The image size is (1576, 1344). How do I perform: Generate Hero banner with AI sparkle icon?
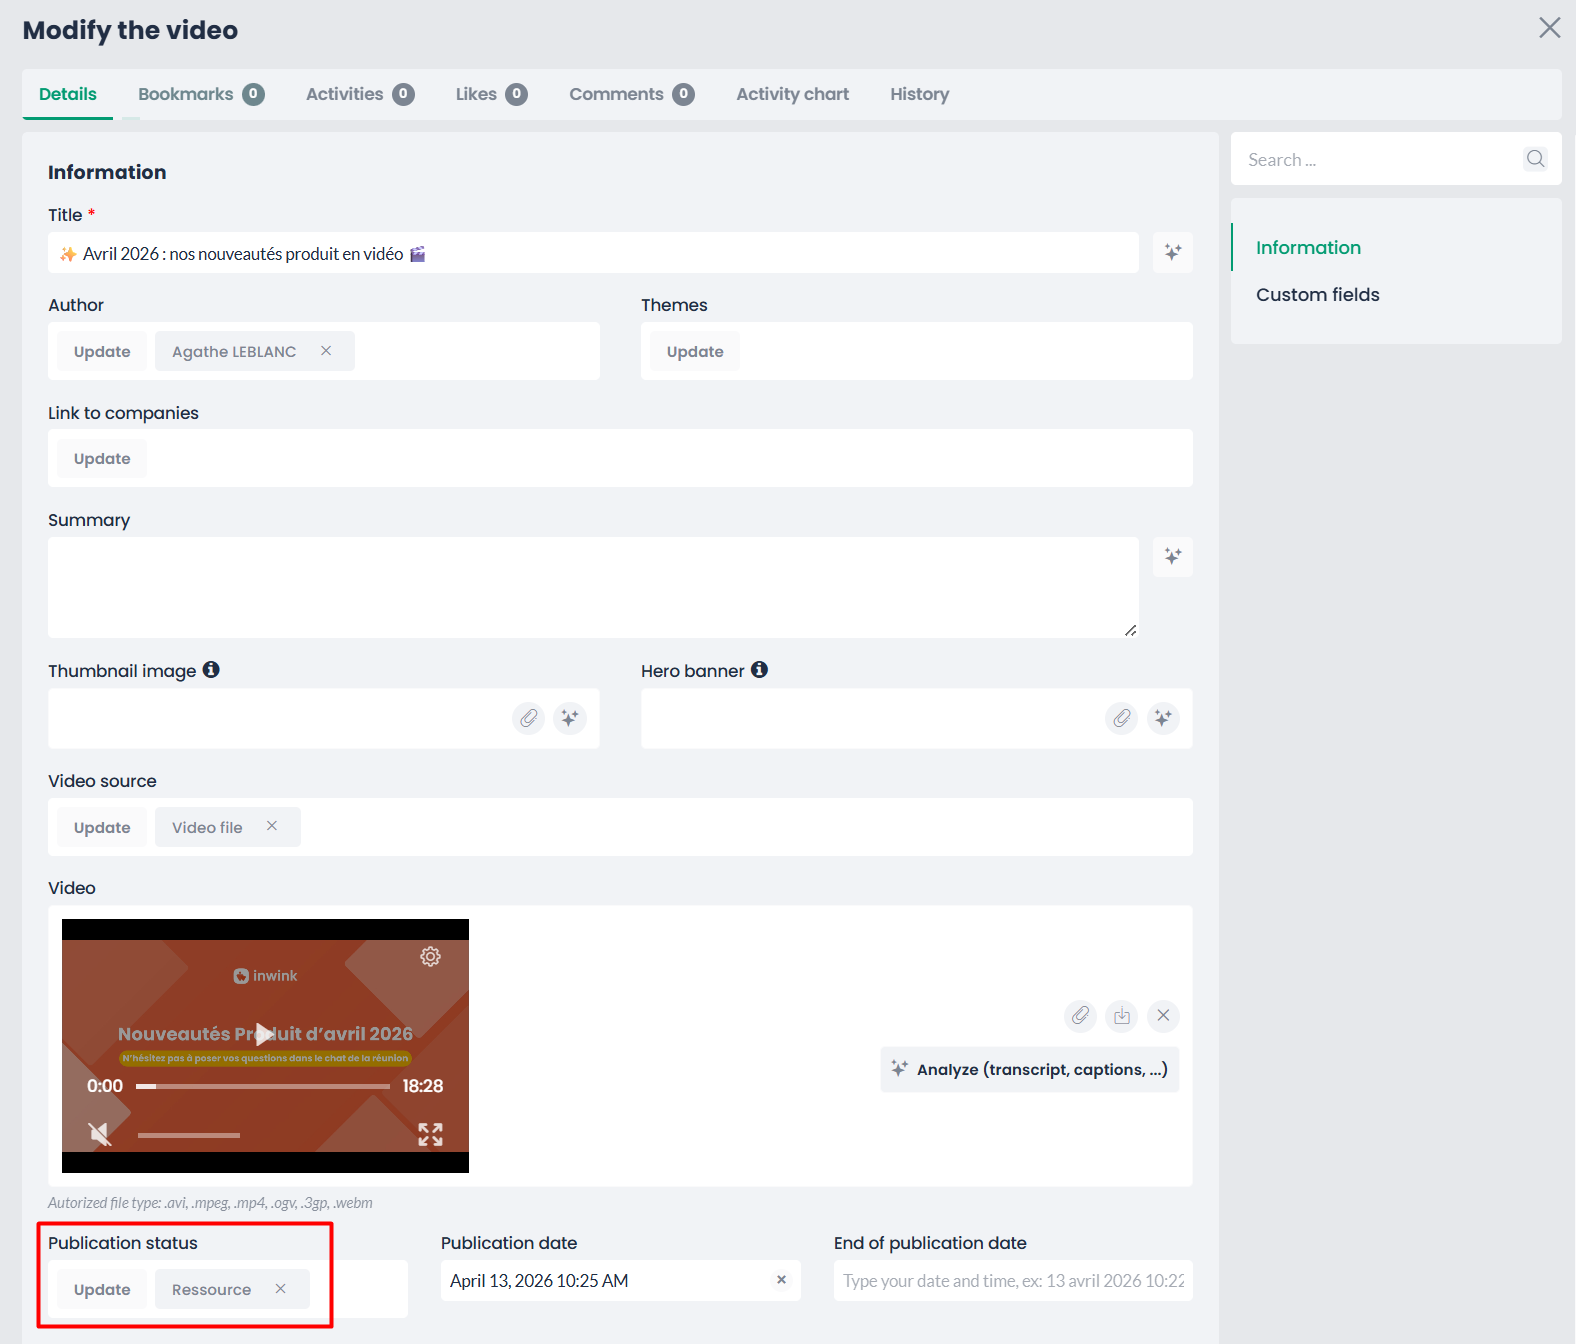pyautogui.click(x=1162, y=718)
